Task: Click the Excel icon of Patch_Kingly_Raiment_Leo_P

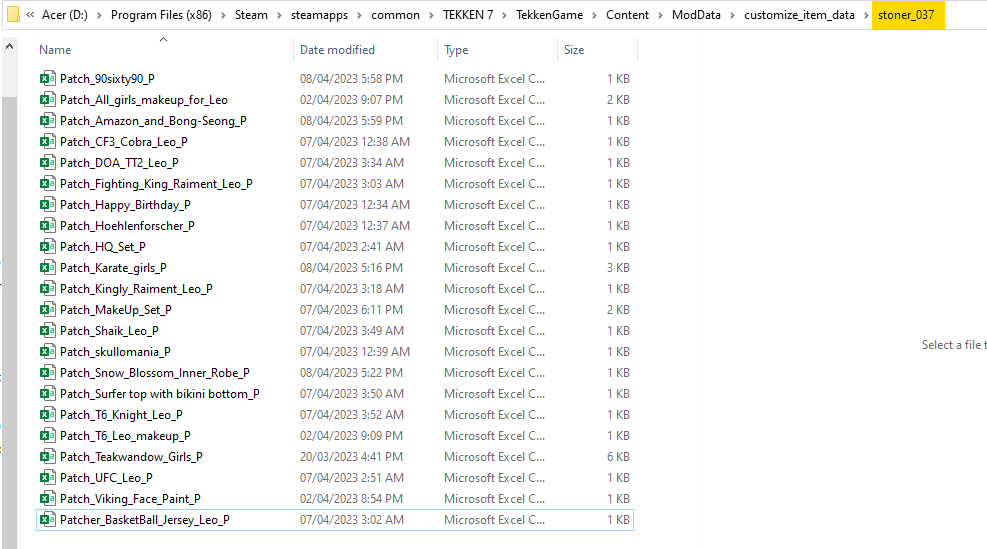Action: click(47, 288)
